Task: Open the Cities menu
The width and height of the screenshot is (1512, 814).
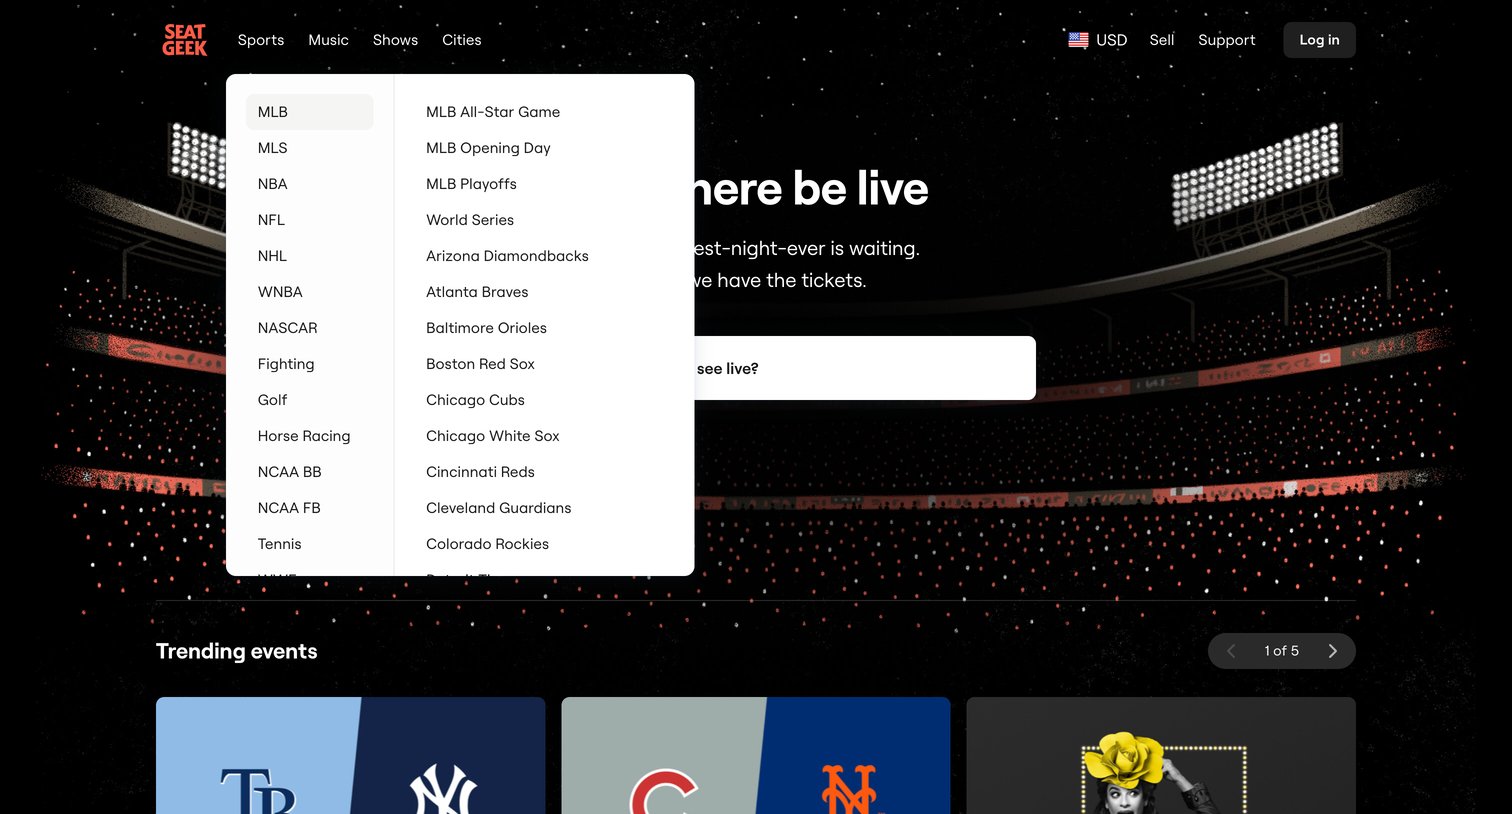Action: coord(462,40)
